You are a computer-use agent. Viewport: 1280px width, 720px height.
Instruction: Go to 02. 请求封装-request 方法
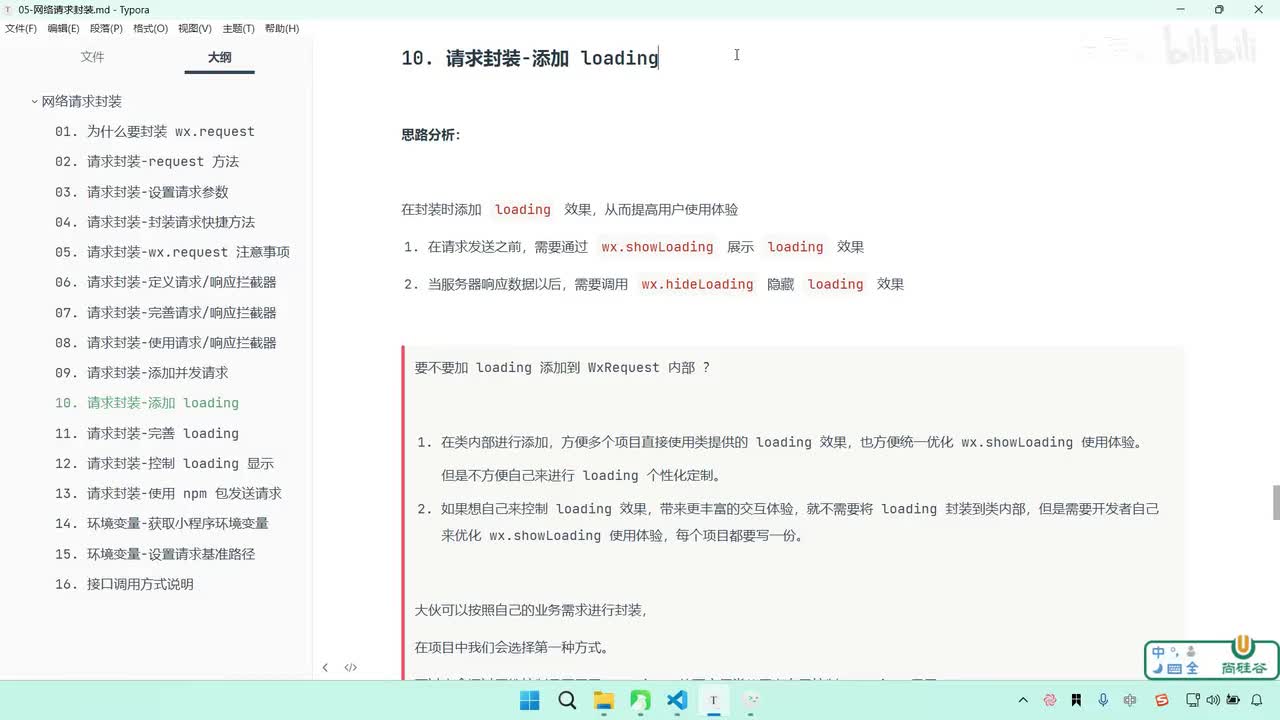[147, 162]
